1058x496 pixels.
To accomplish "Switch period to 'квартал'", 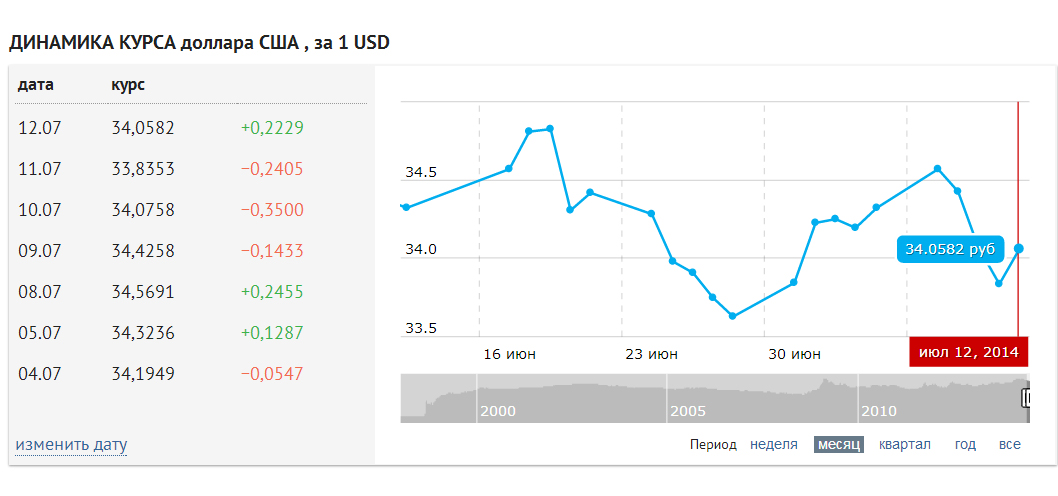I will click(904, 445).
